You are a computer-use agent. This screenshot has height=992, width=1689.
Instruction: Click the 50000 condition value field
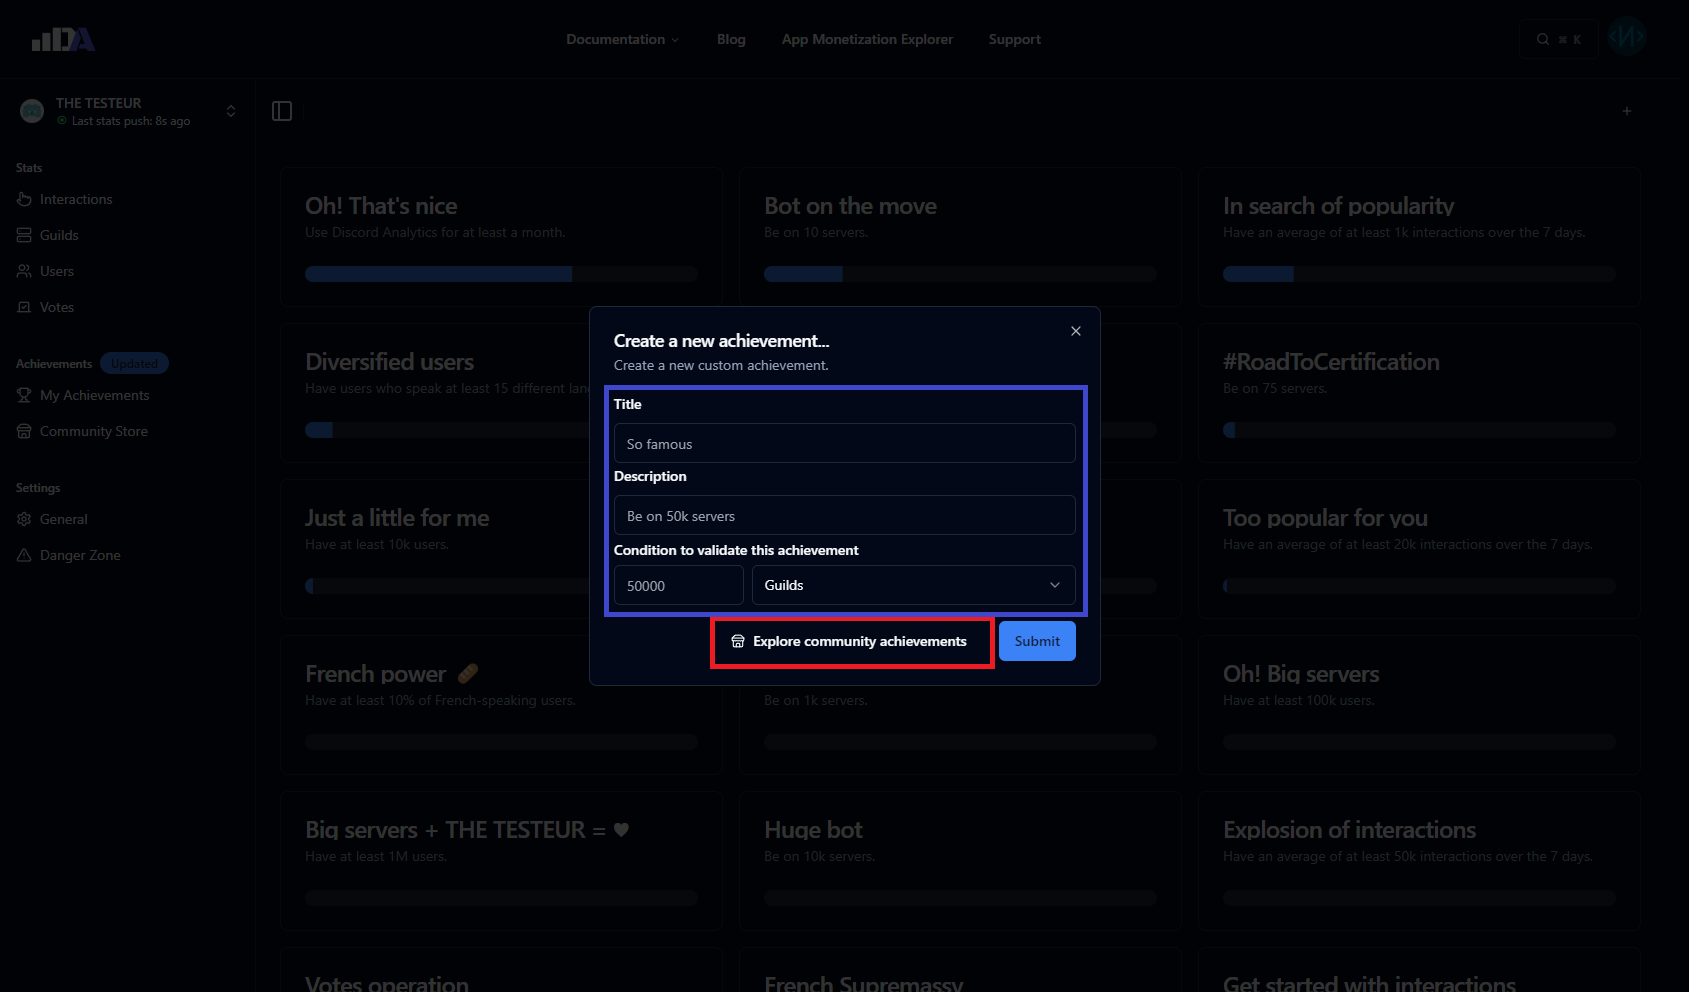(x=678, y=585)
